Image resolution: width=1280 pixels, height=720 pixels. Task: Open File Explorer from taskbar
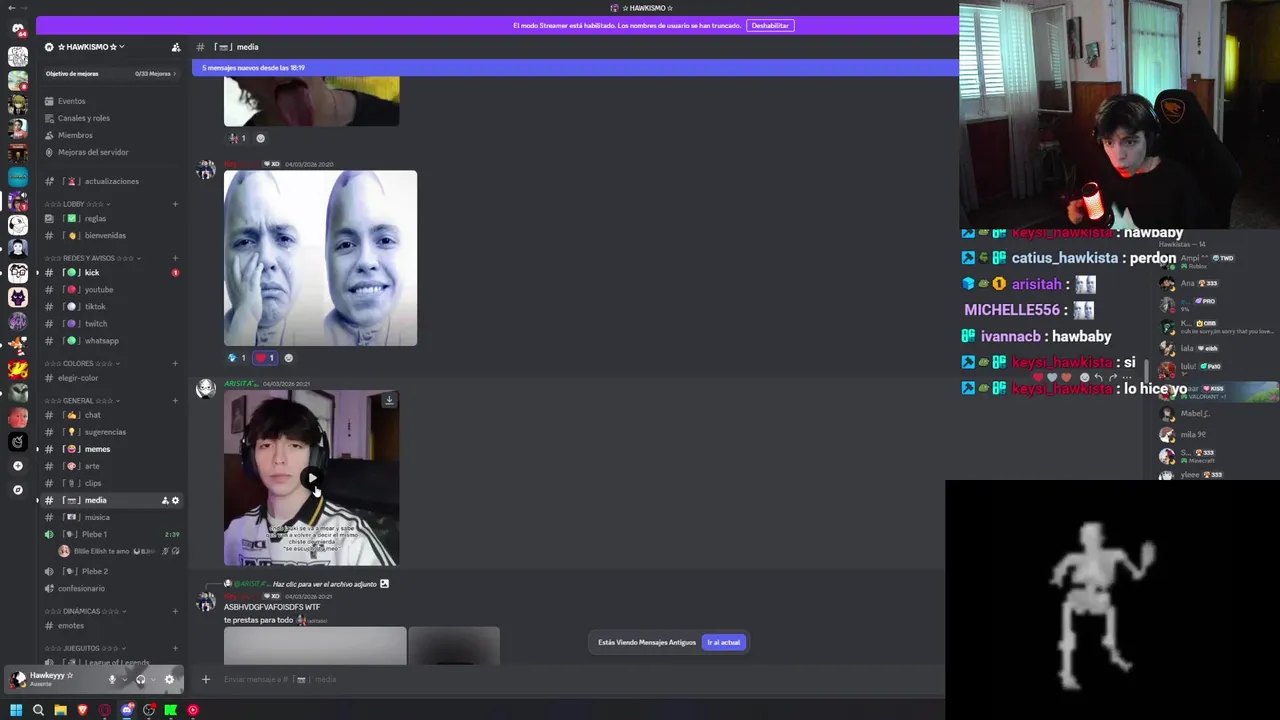coord(60,710)
